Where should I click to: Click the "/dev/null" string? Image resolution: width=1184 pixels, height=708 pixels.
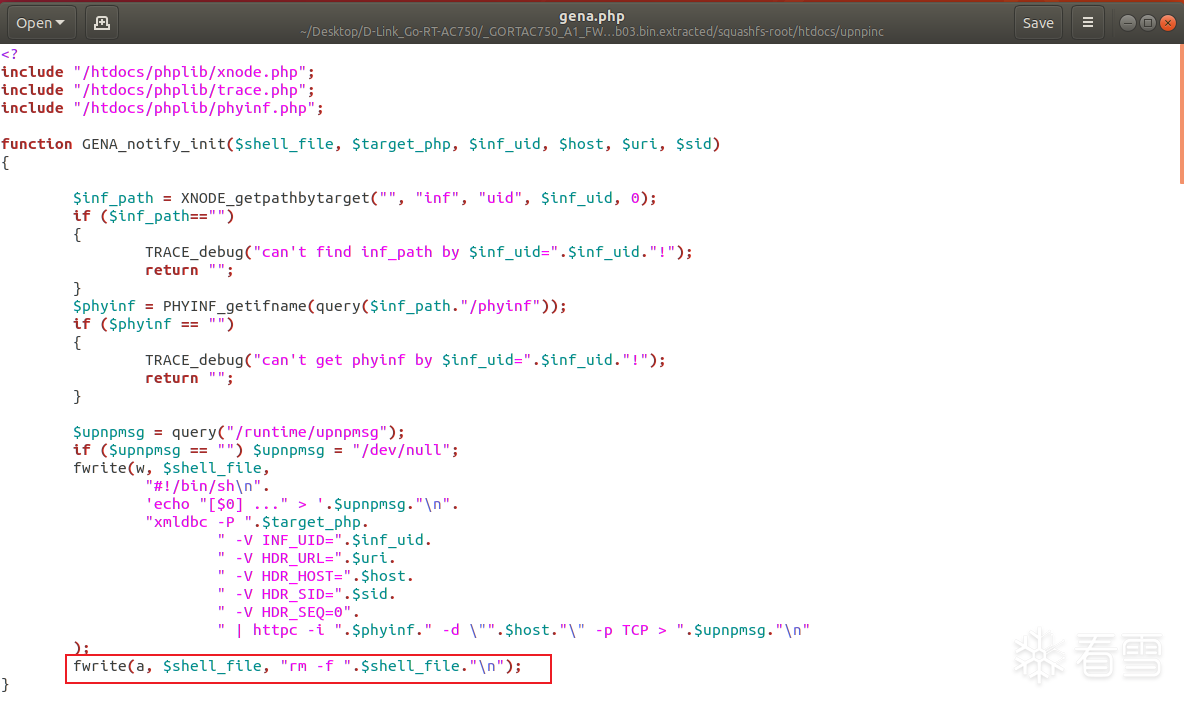coord(401,450)
